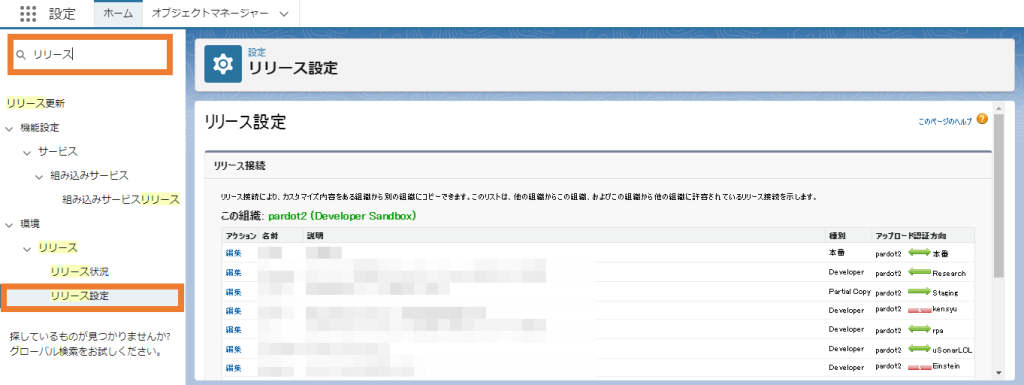Open the このページのヘルプ link

pyautogui.click(x=945, y=121)
